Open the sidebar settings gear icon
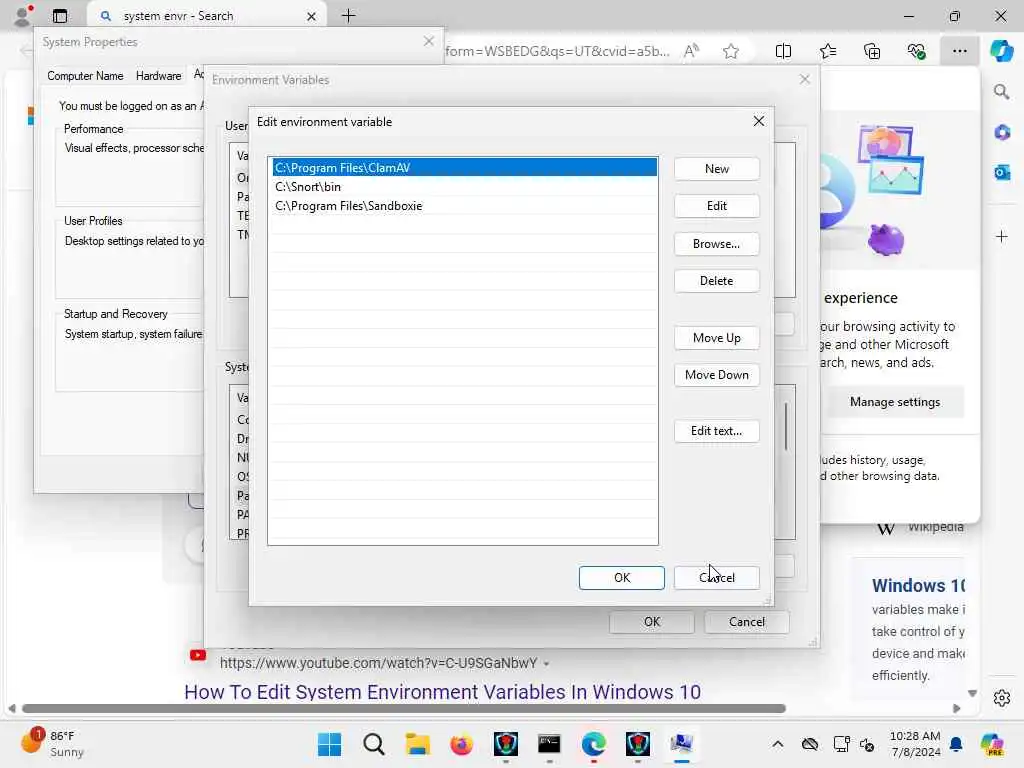The height and width of the screenshot is (768, 1024). [x=1001, y=698]
